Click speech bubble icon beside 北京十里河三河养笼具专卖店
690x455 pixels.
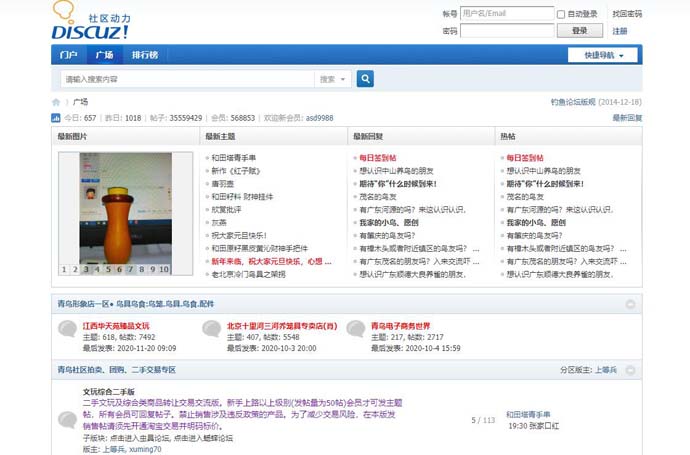(x=211, y=329)
